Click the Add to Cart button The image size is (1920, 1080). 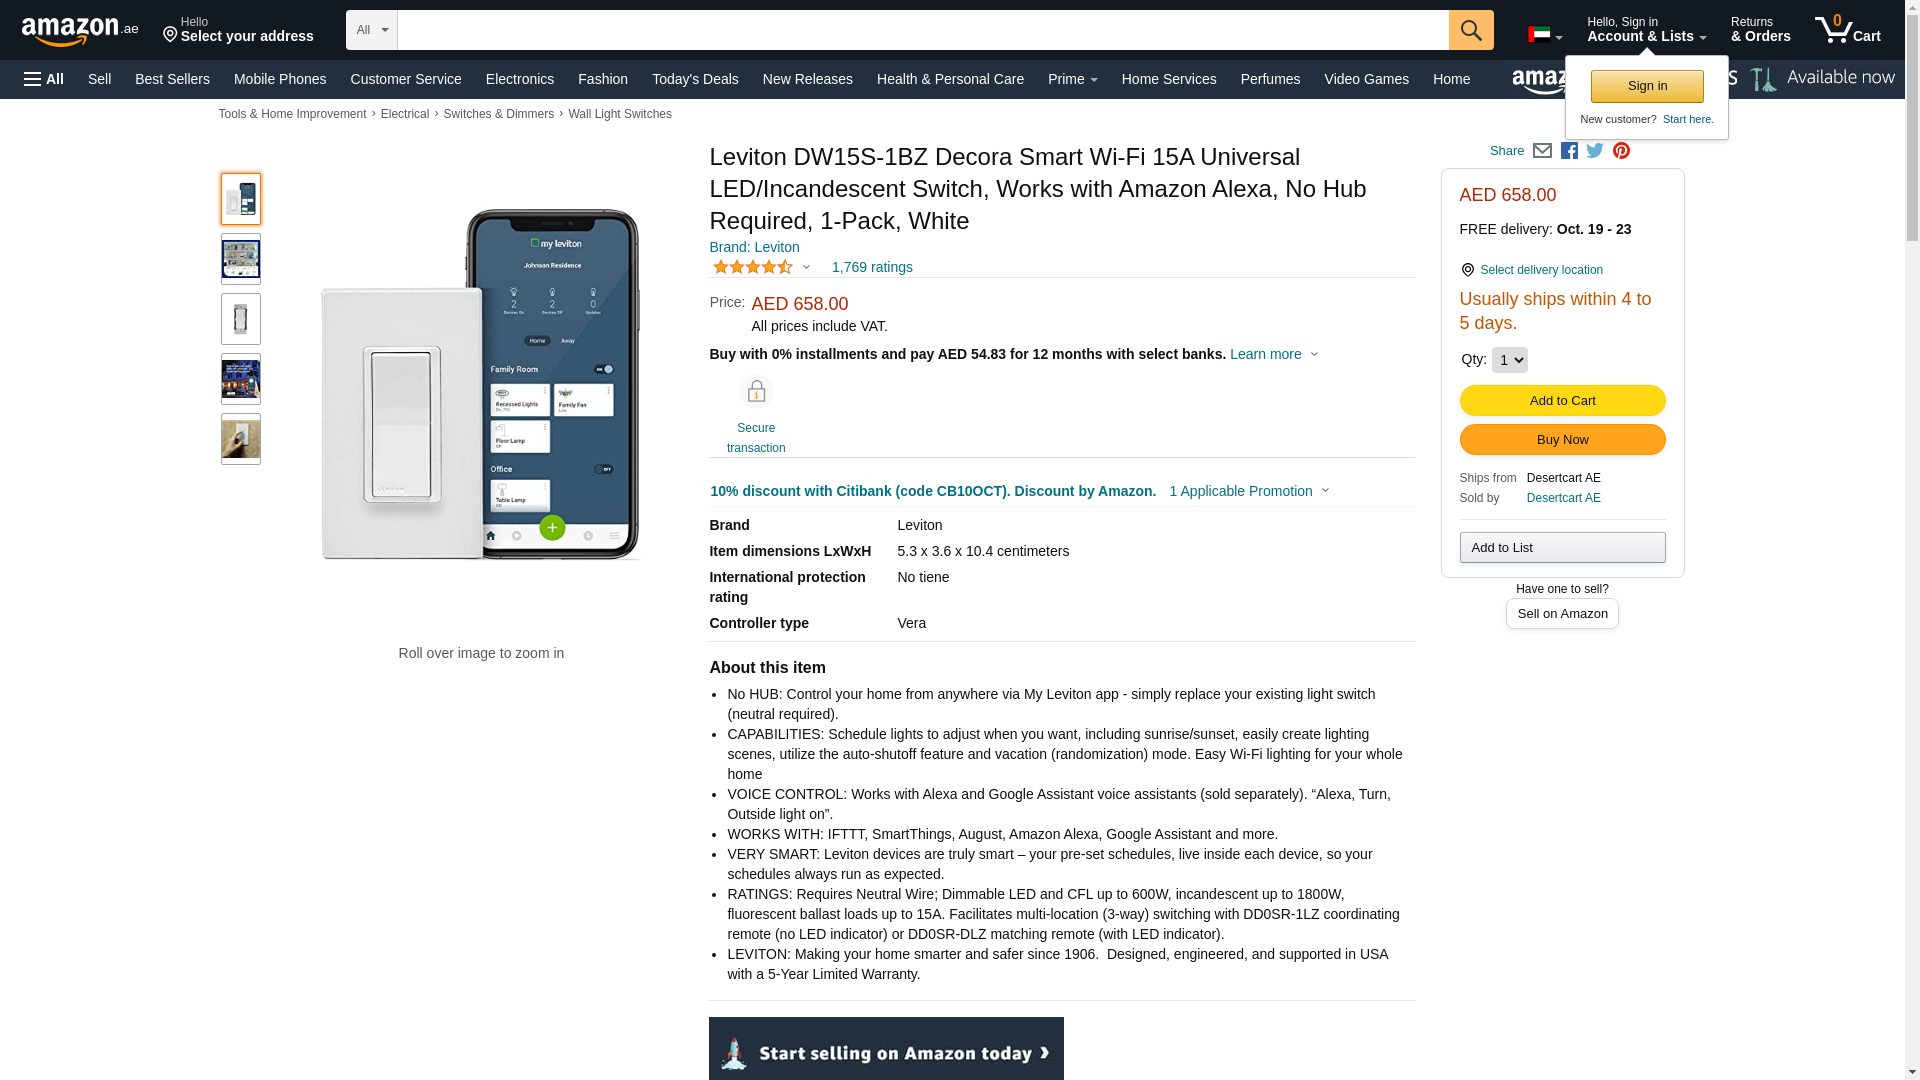[1562, 401]
